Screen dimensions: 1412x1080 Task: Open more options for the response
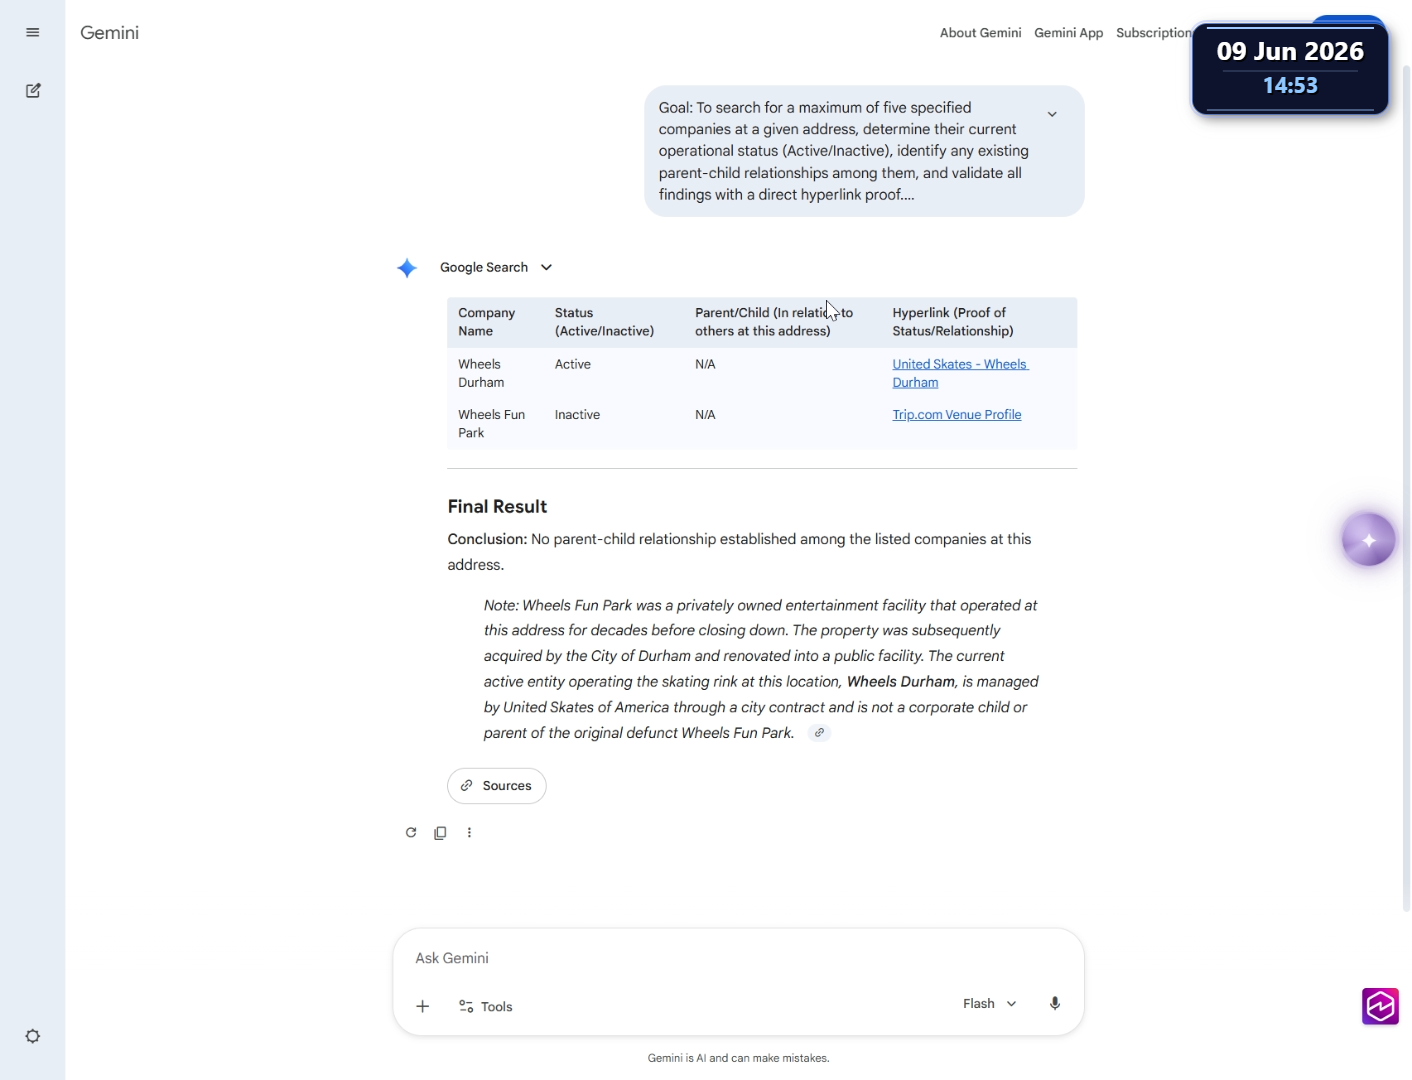(469, 832)
